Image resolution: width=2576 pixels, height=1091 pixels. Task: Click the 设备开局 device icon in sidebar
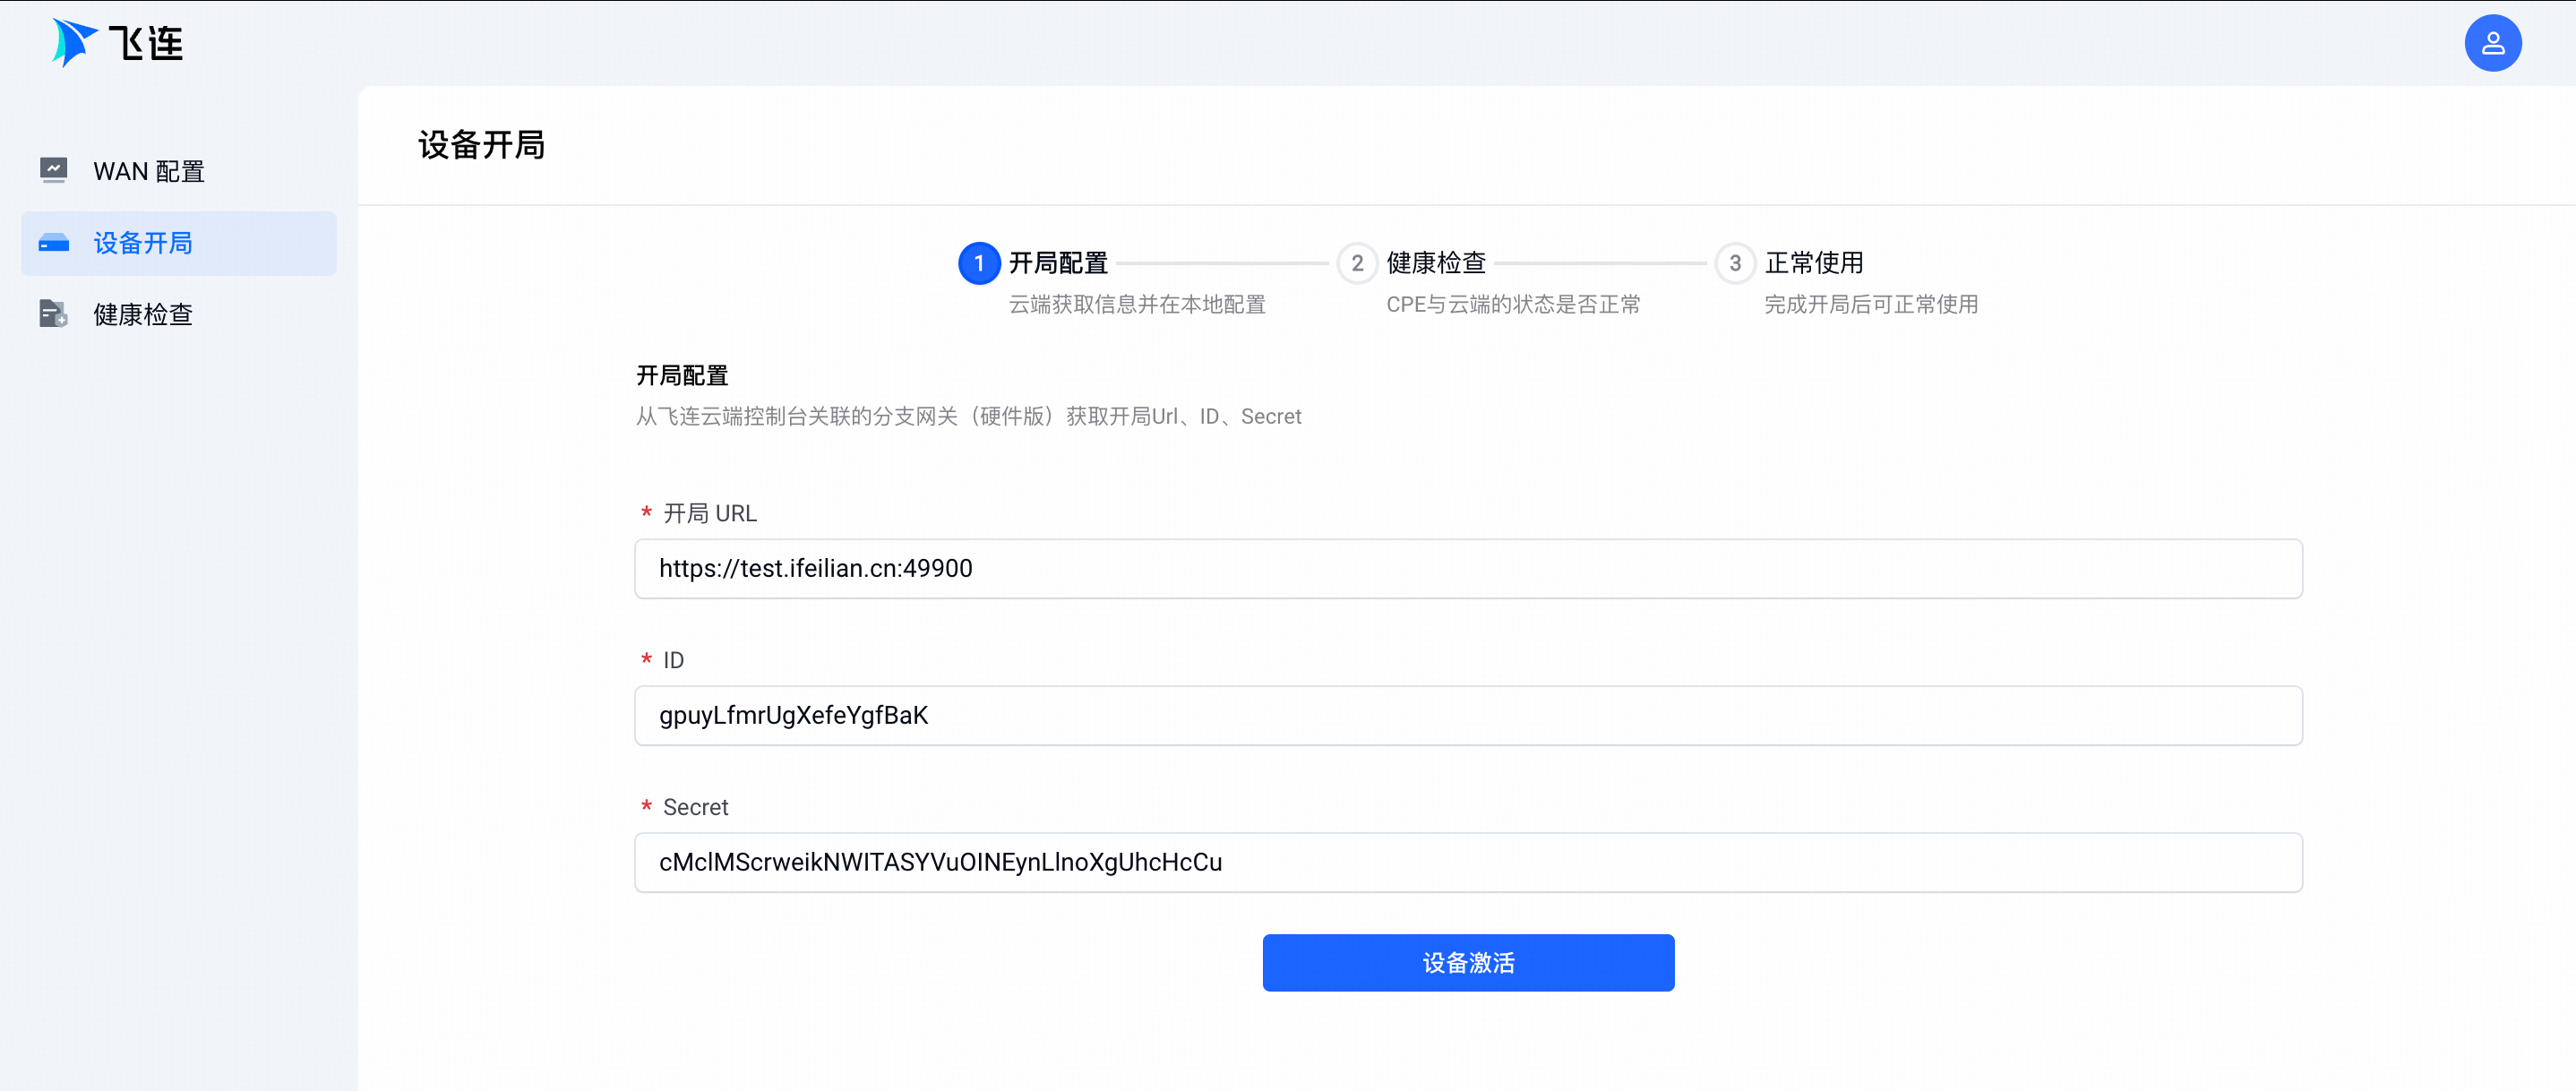(x=54, y=243)
